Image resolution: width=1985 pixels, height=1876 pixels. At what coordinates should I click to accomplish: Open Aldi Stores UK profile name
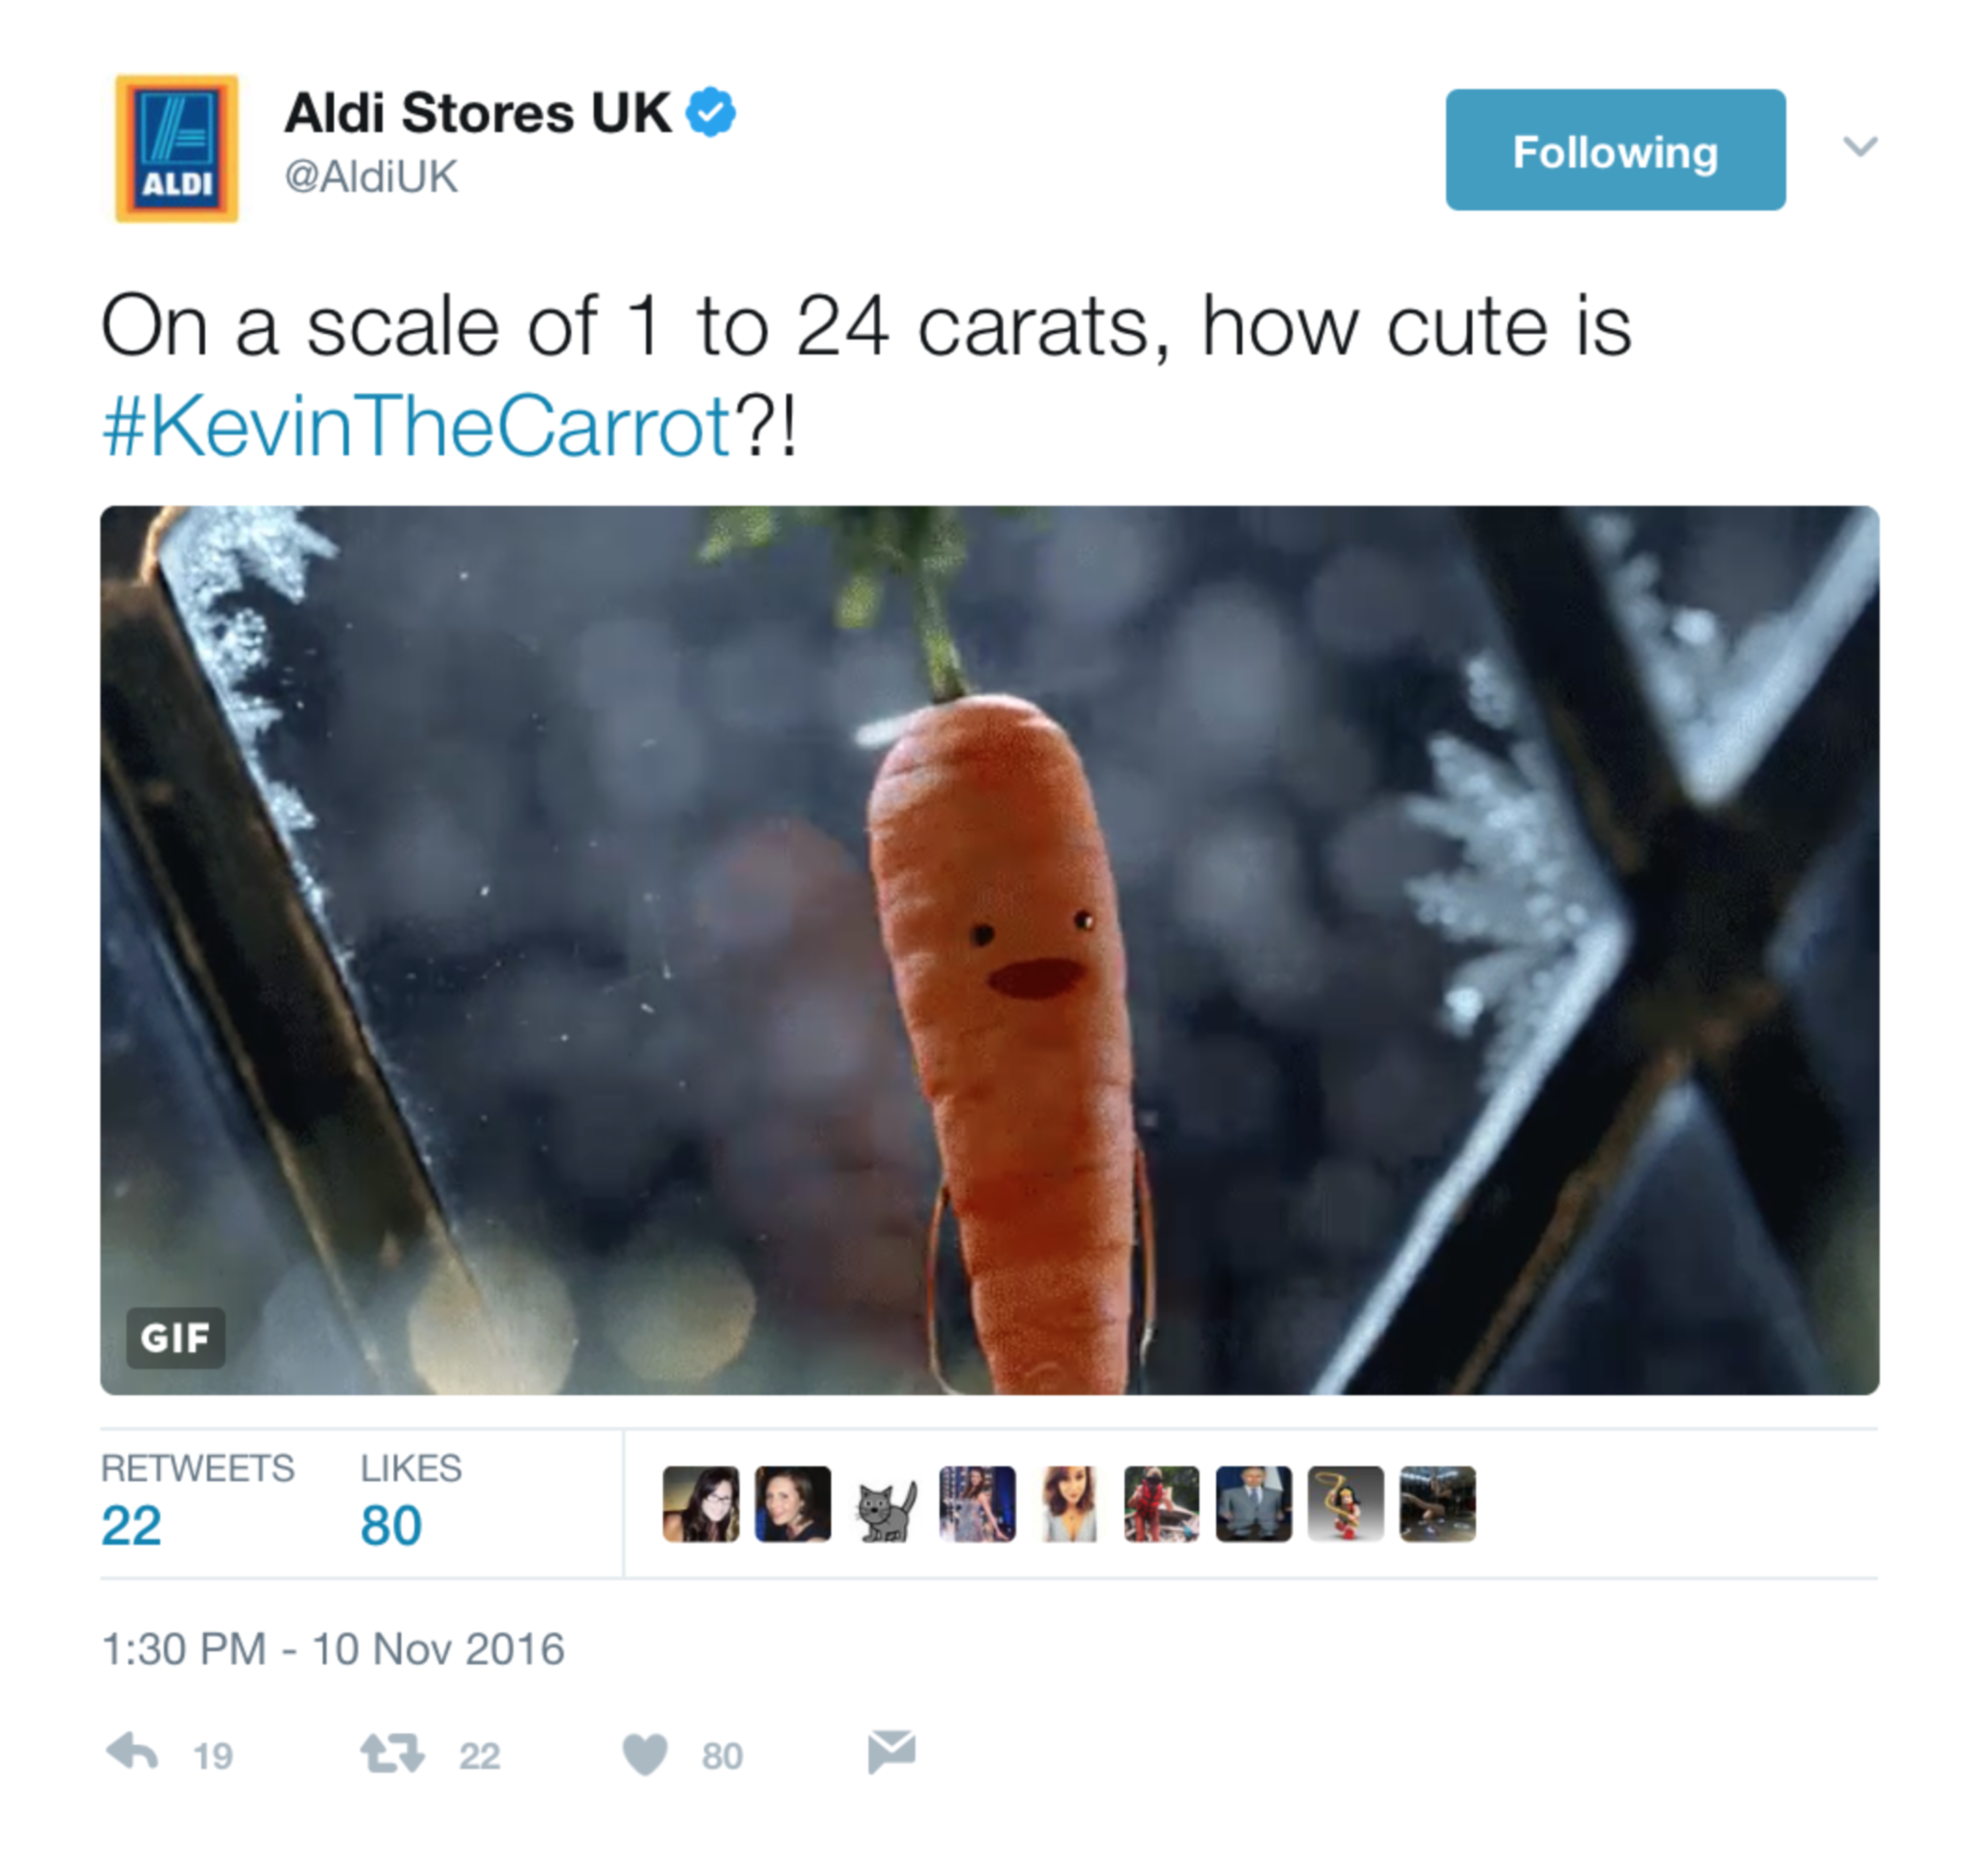(x=477, y=112)
